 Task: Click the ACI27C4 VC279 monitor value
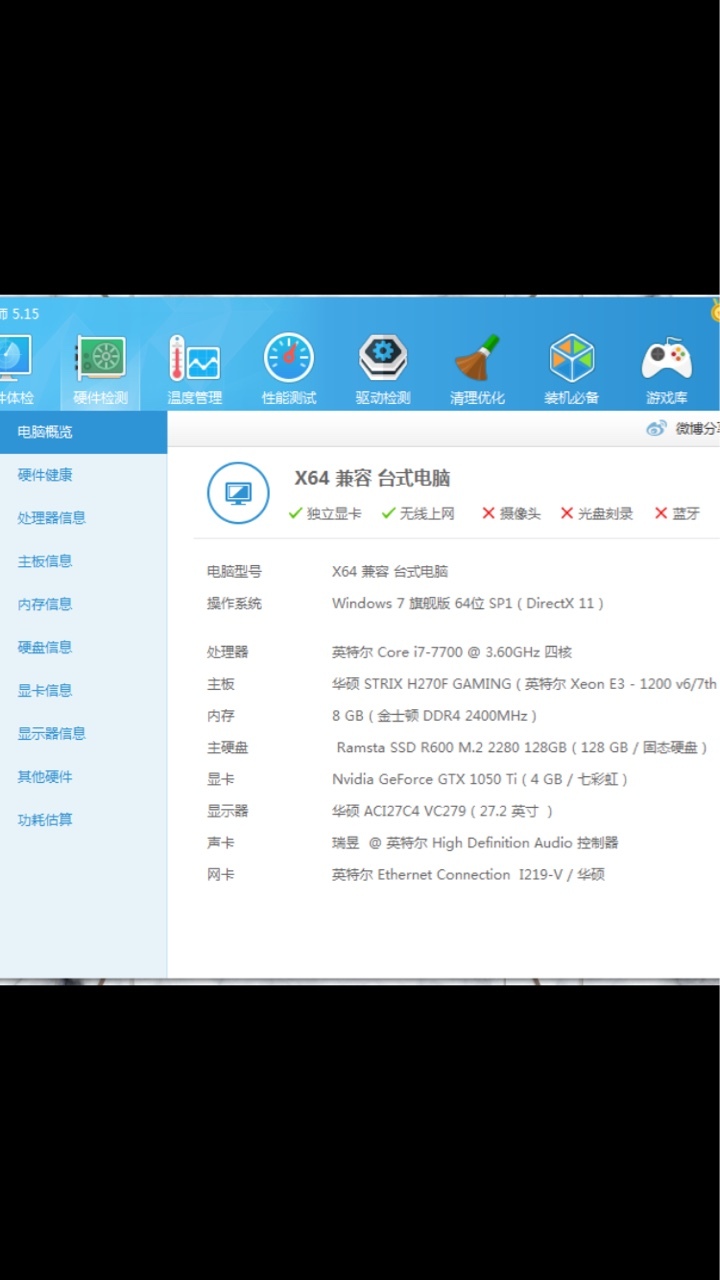tap(442, 811)
